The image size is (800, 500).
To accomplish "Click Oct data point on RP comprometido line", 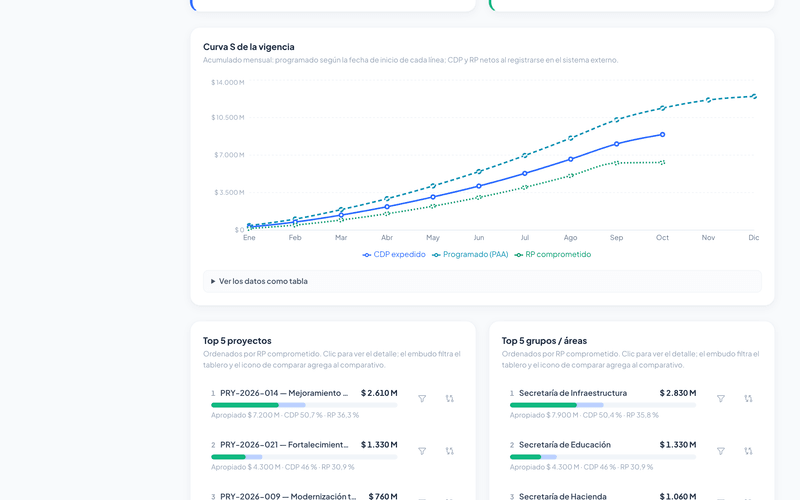I will pyautogui.click(x=662, y=163).
